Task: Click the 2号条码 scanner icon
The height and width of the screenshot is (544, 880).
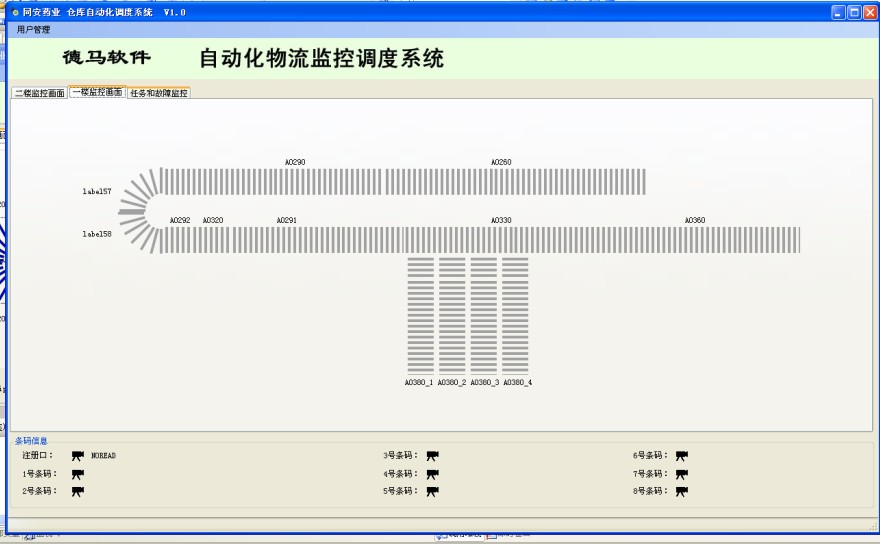Action: tap(78, 491)
